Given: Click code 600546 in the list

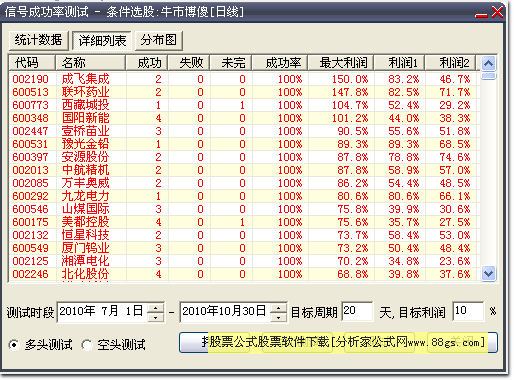Looking at the screenshot, I should pyautogui.click(x=30, y=209).
